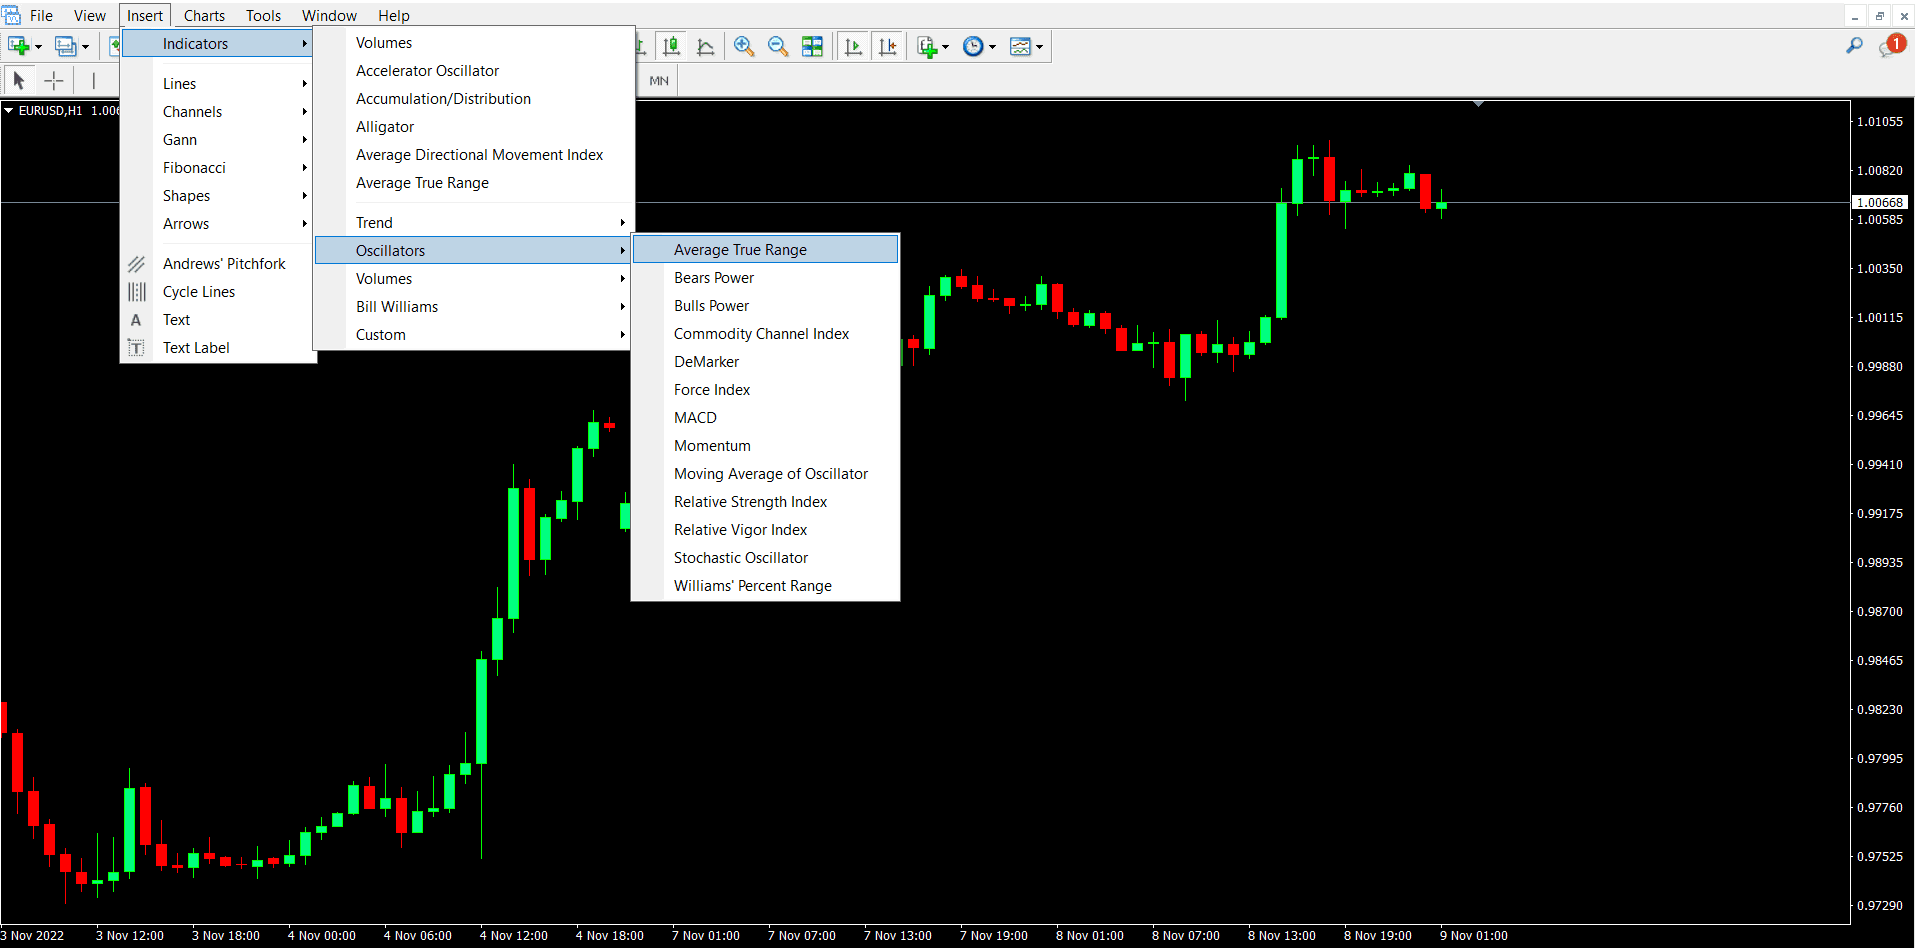
Task: Choose MACD from Oscillators list
Action: [765, 417]
